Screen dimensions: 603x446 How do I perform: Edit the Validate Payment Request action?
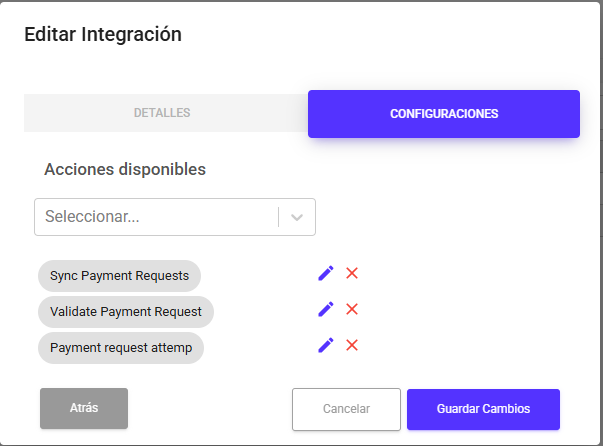(325, 310)
